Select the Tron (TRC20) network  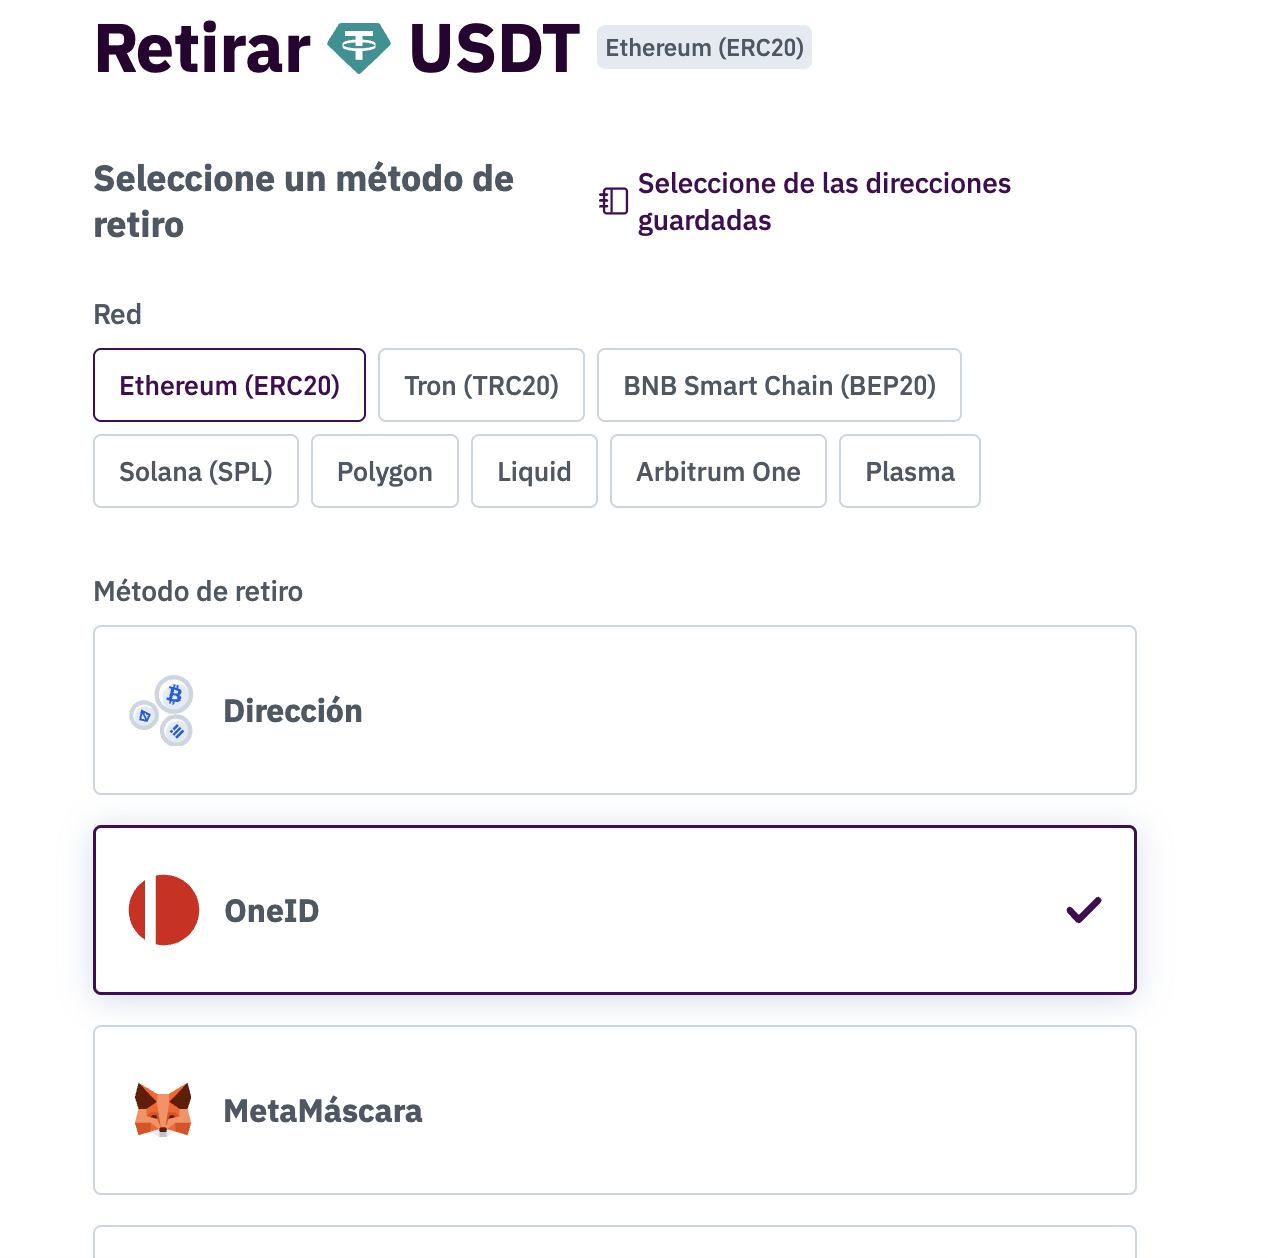[481, 385]
